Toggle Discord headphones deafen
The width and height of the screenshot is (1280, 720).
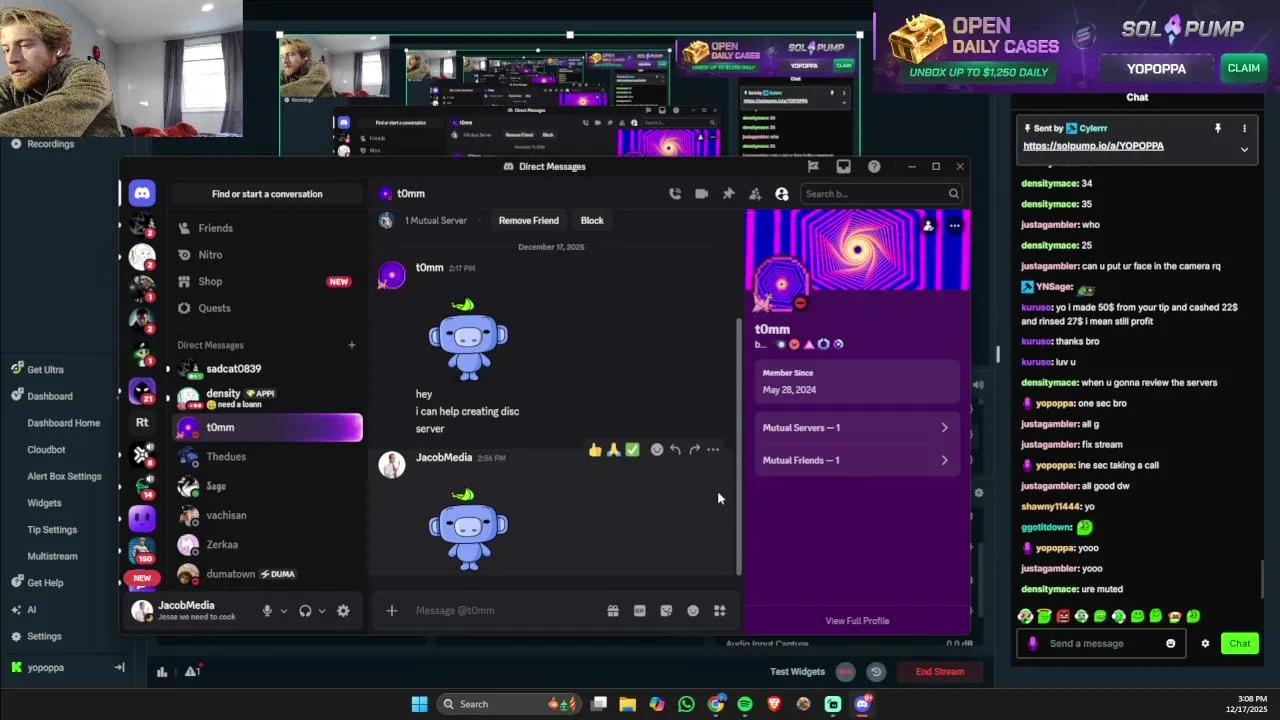coord(305,611)
